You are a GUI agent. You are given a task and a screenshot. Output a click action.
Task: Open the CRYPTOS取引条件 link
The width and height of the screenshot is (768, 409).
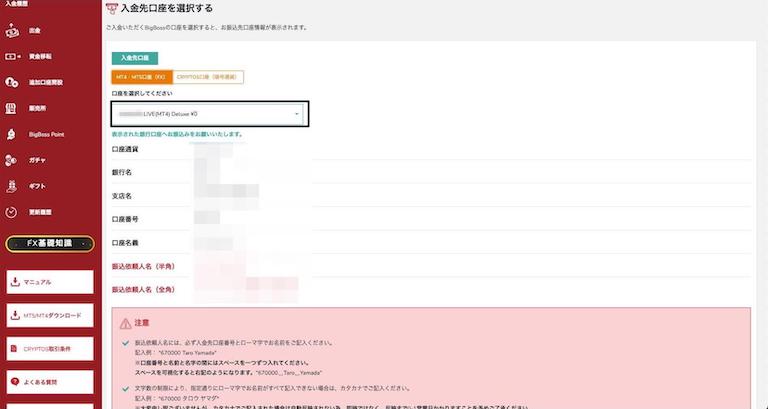50,349
